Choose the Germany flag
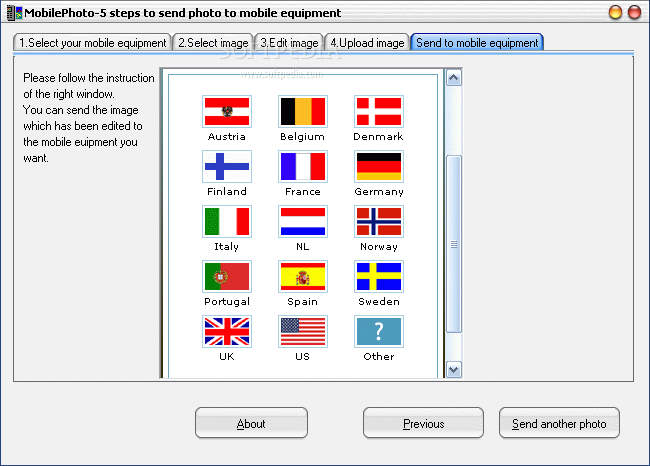This screenshot has height=466, width=650. pos(379,167)
